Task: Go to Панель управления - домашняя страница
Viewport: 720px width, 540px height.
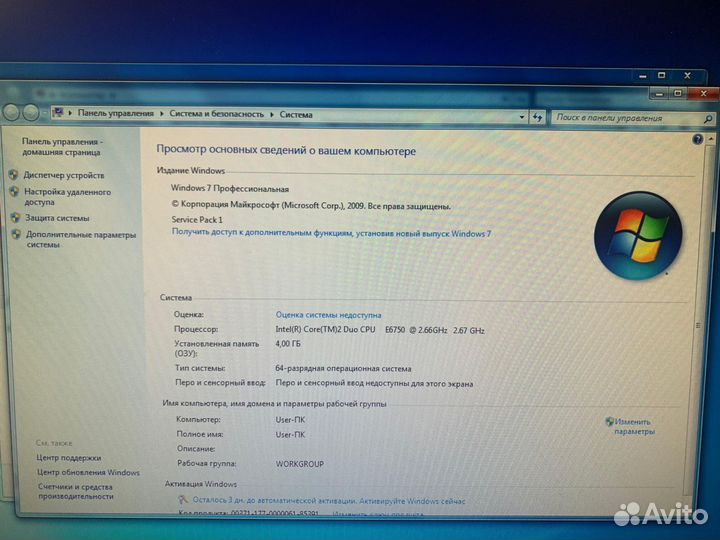Action: [62, 146]
